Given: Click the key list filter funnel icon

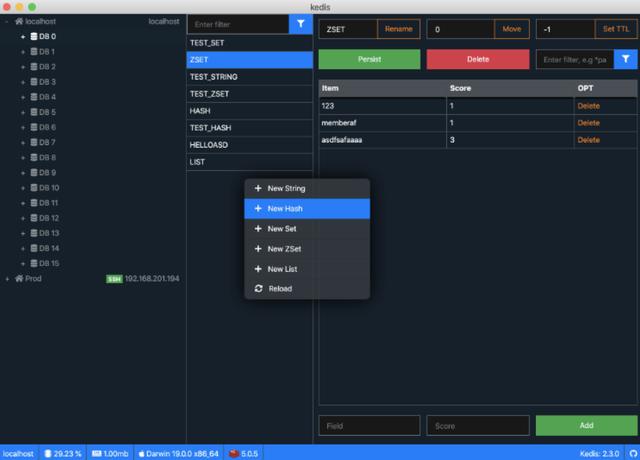Looking at the screenshot, I should click(x=300, y=24).
